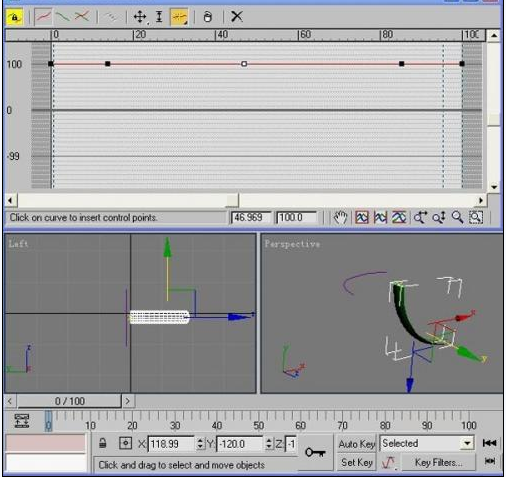Image resolution: width=506 pixels, height=477 pixels.
Task: Click the control point position field 46.969
Action: click(x=250, y=218)
